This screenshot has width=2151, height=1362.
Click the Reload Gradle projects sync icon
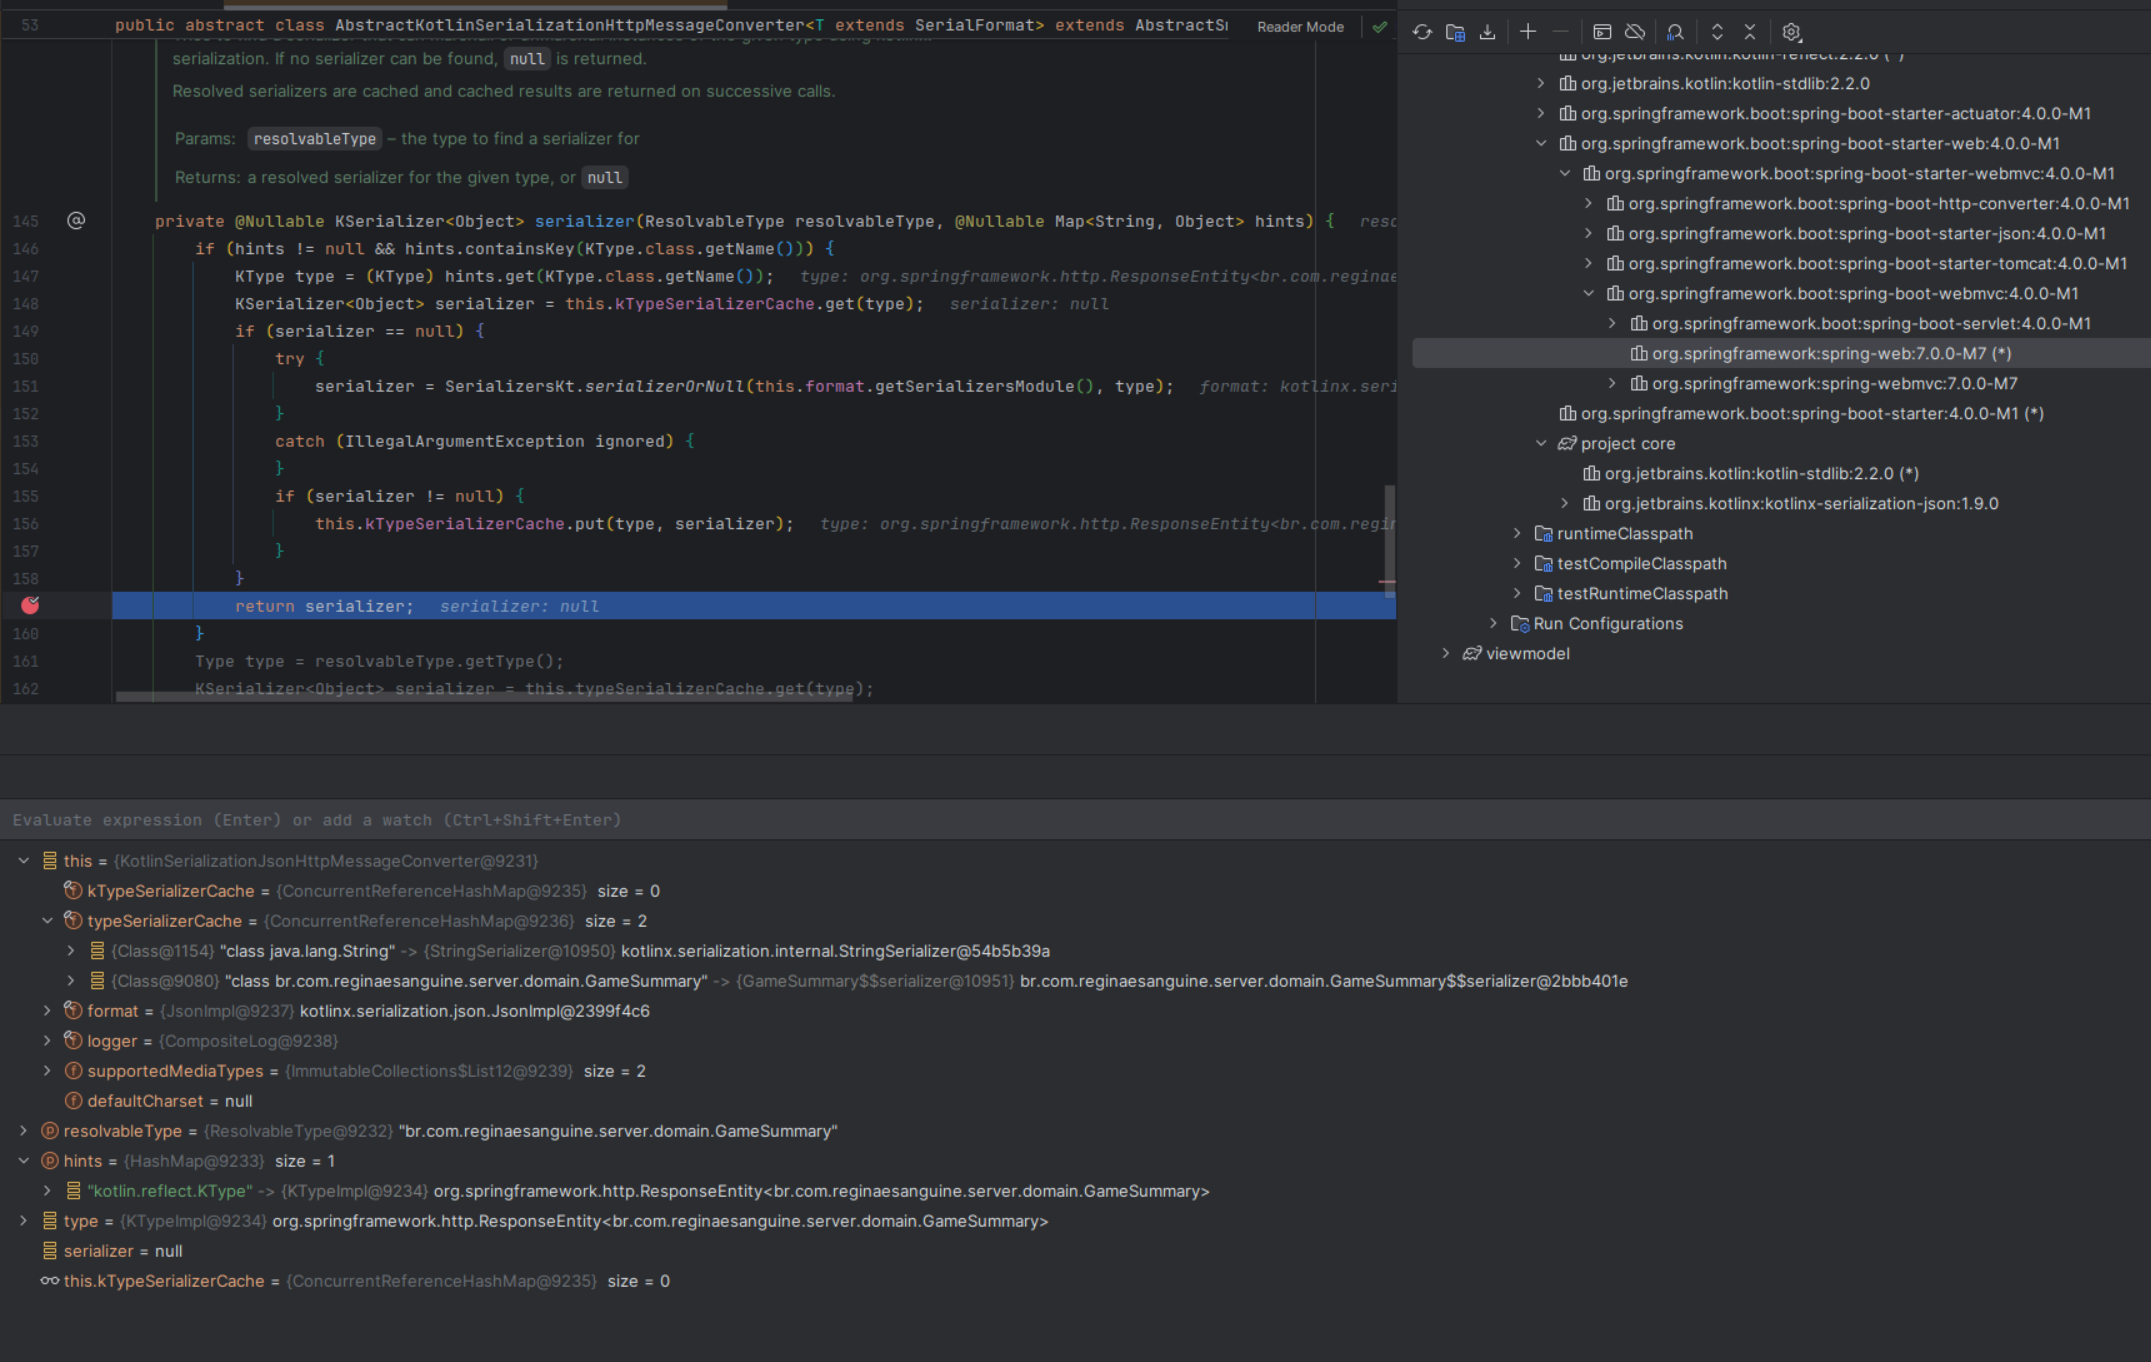pos(1422,32)
